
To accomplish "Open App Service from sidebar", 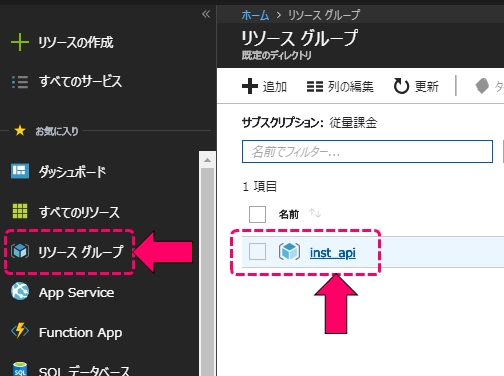I will [76, 293].
